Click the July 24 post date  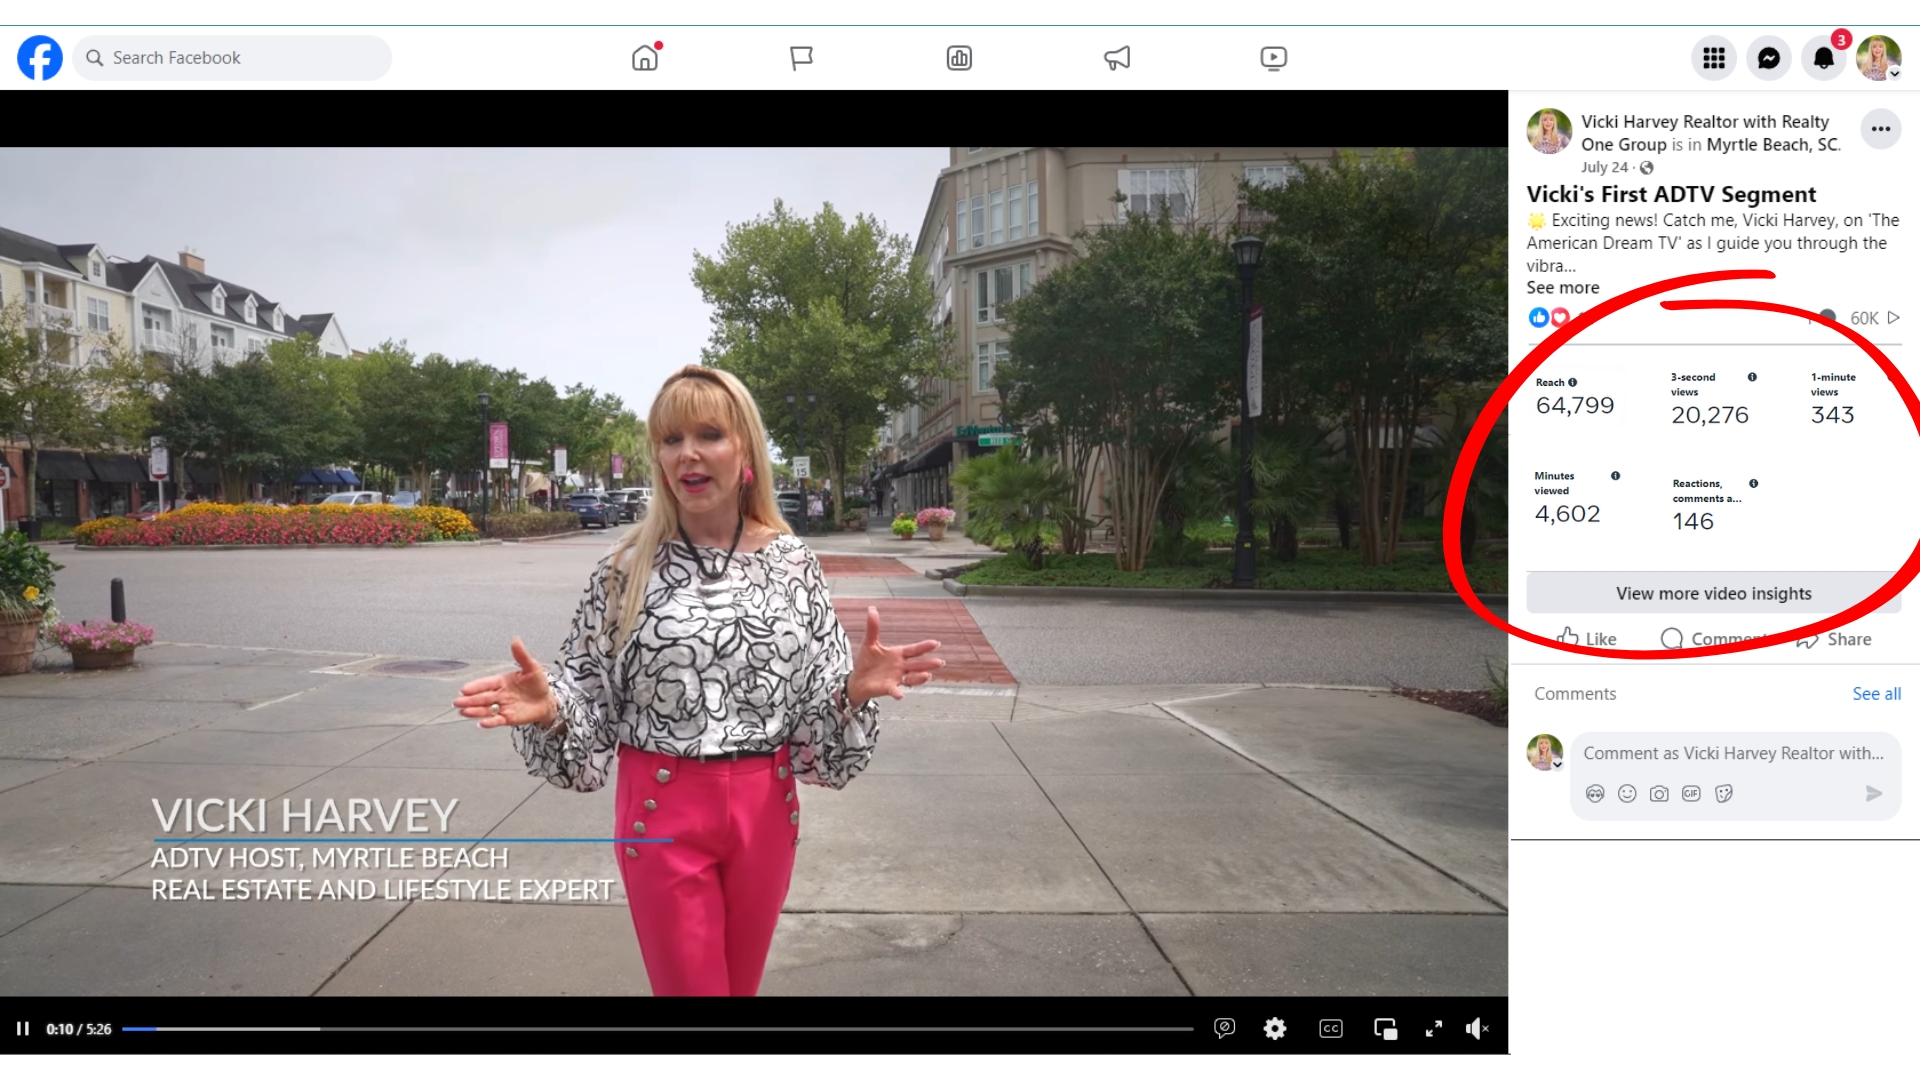click(1604, 167)
